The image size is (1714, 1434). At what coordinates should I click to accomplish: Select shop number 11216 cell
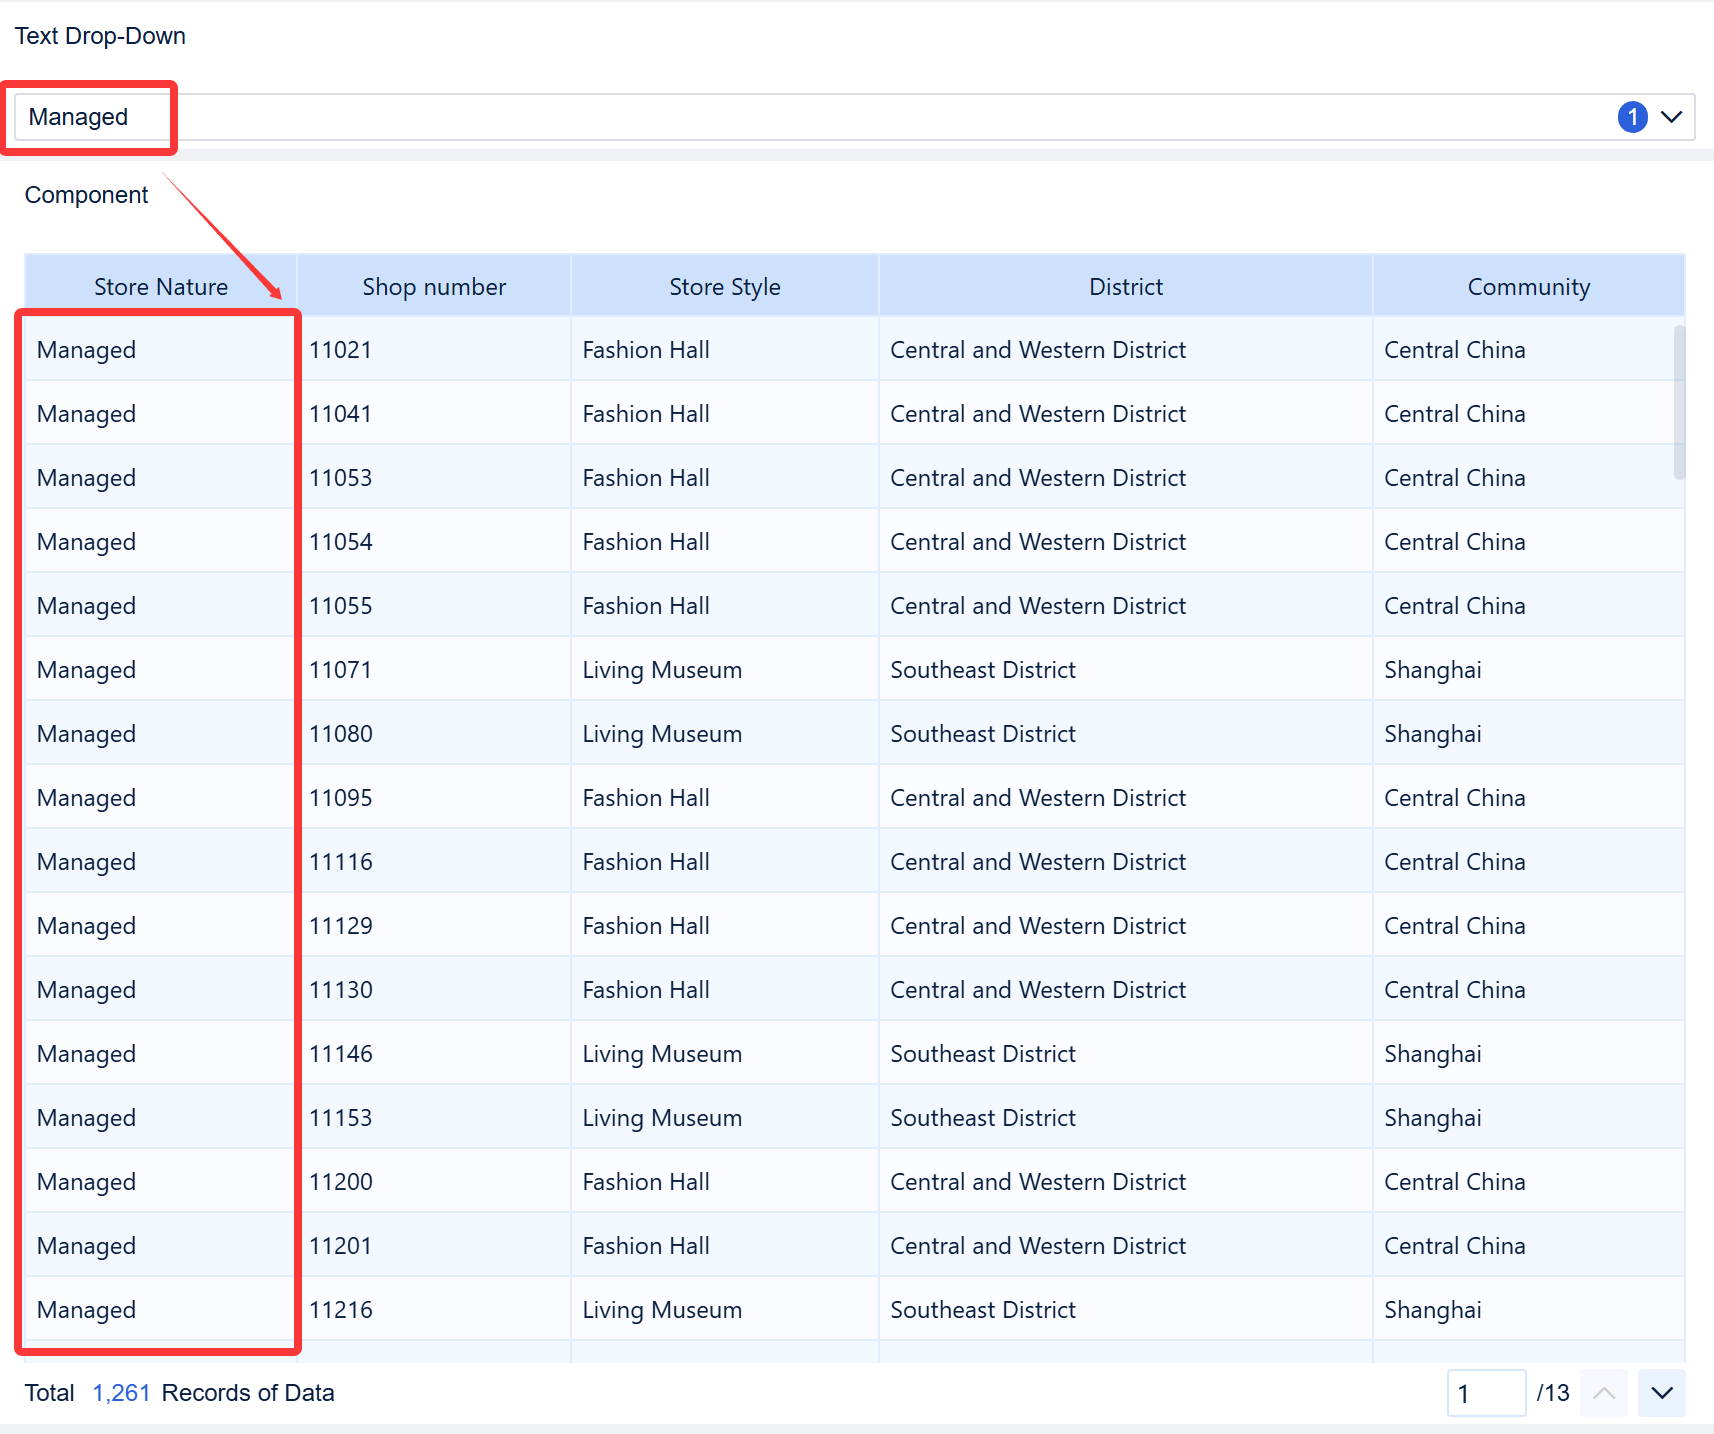pyautogui.click(x=434, y=1310)
